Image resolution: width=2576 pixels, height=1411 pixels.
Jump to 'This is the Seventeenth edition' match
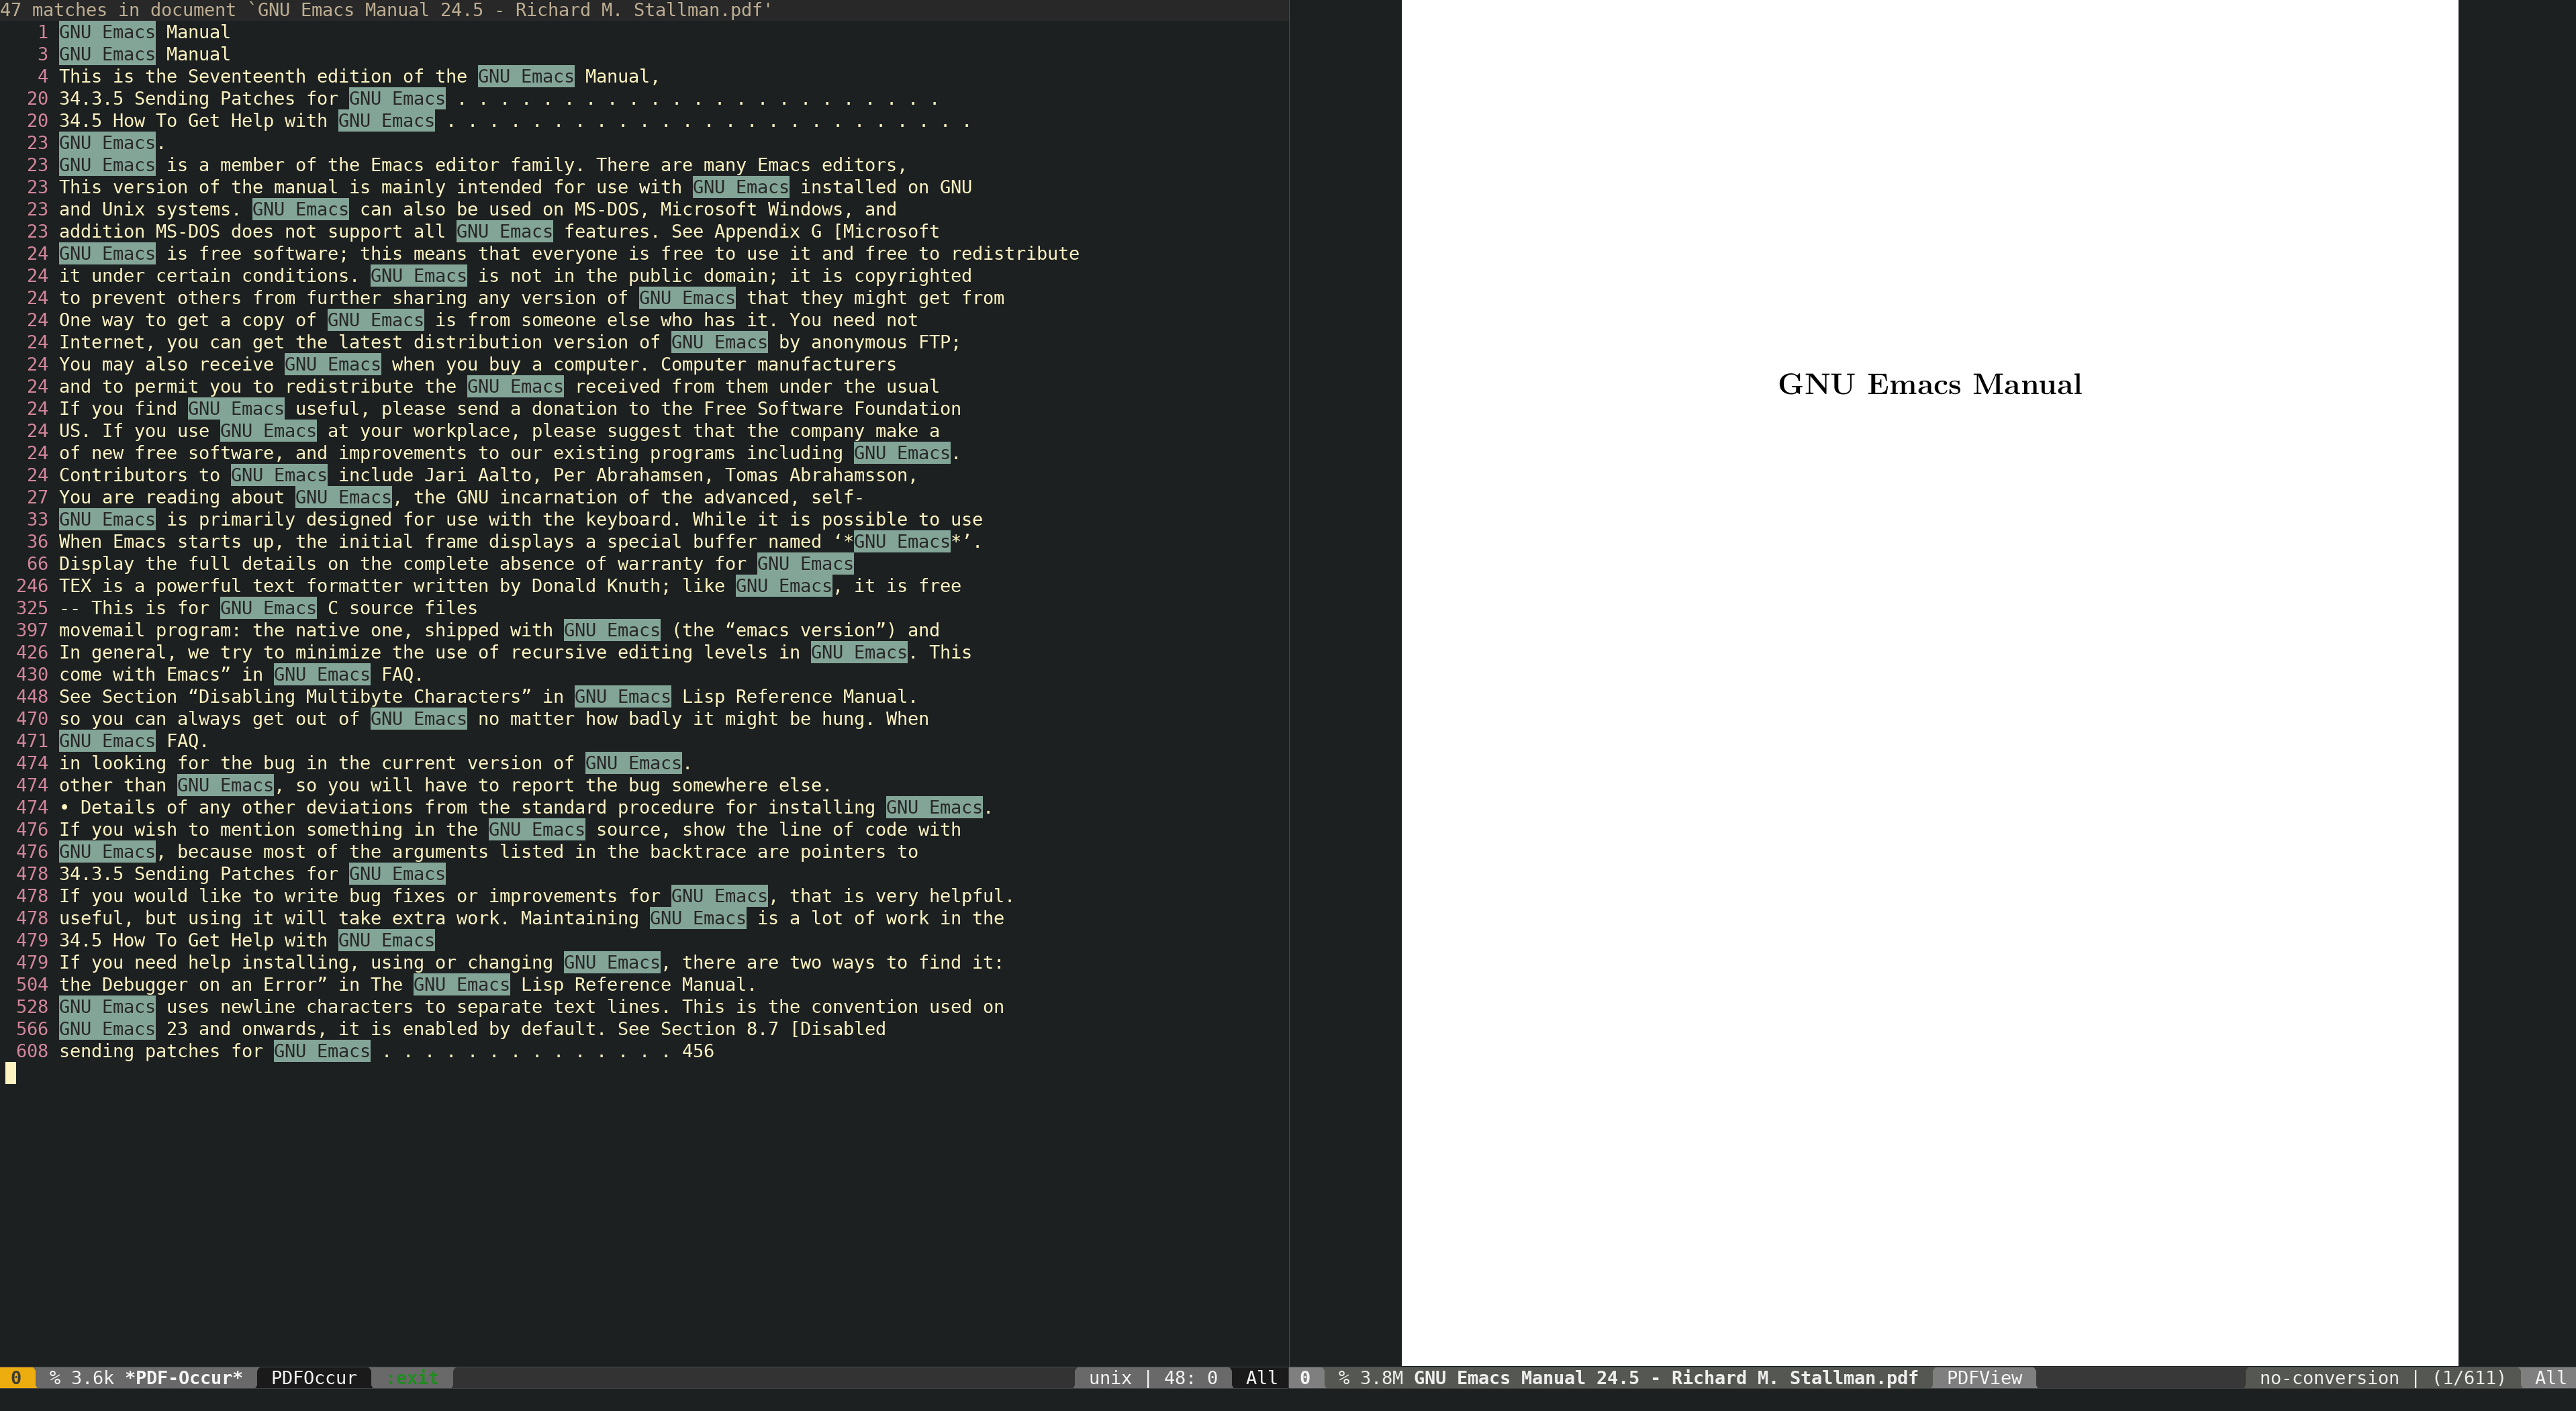tap(359, 76)
